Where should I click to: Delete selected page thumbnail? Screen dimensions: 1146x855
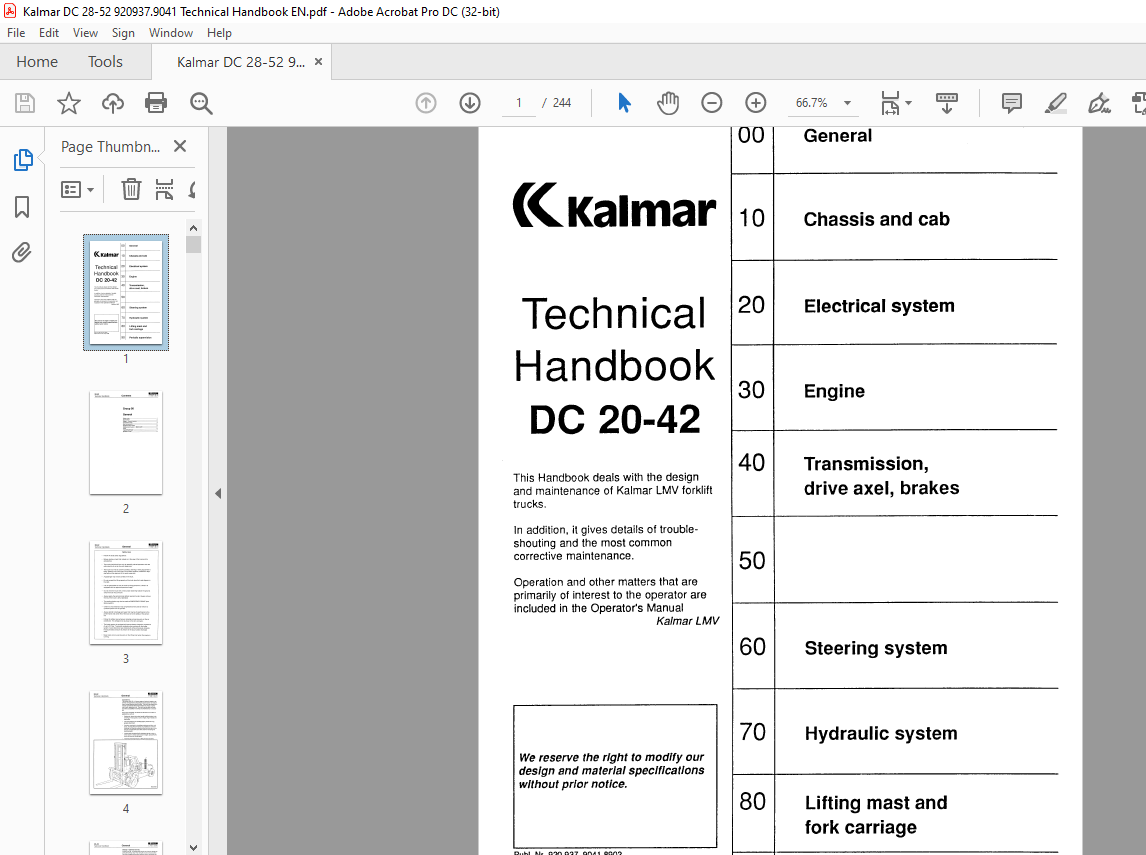click(x=131, y=189)
